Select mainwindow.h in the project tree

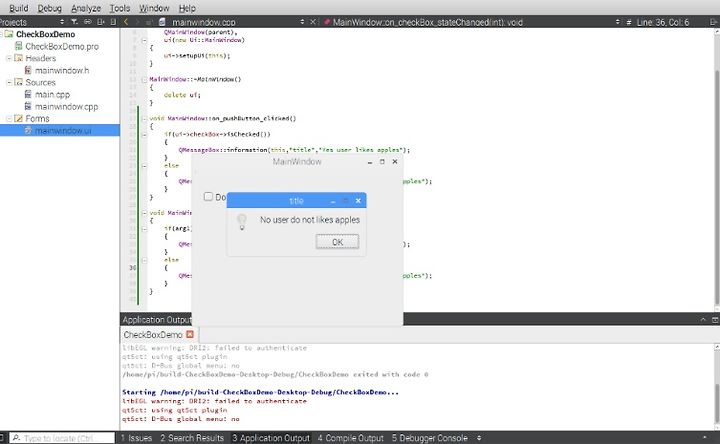[x=62, y=70]
